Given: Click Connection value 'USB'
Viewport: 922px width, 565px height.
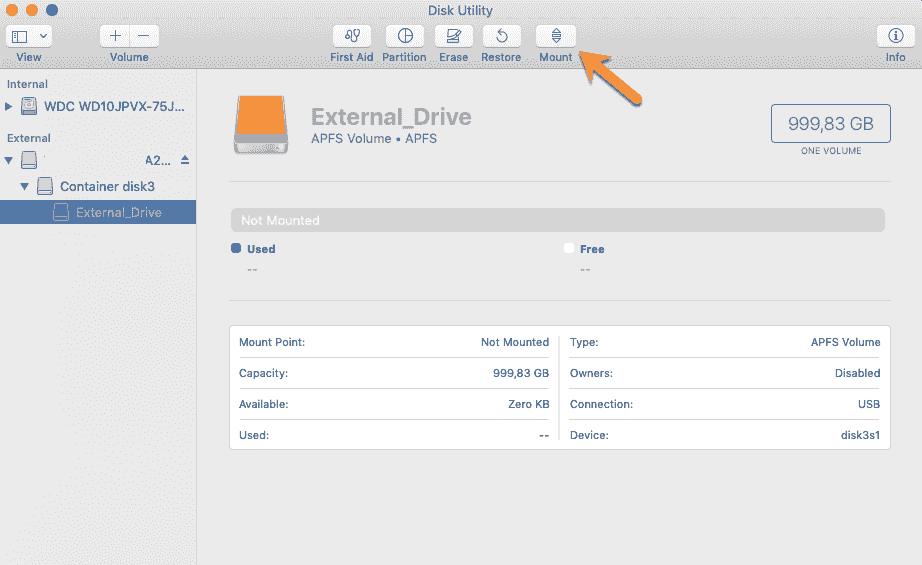Looking at the screenshot, I should pos(868,404).
